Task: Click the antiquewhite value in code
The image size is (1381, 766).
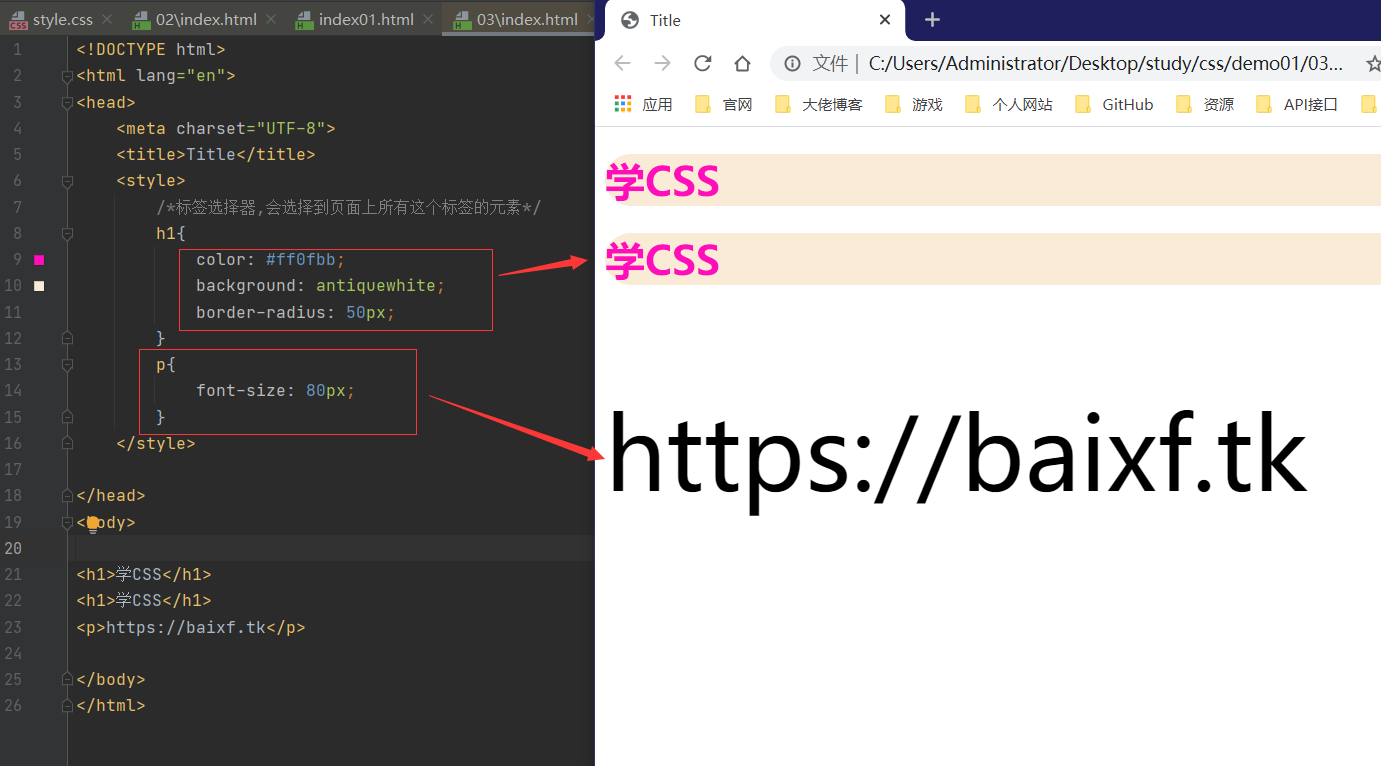Action: pyautogui.click(x=376, y=286)
